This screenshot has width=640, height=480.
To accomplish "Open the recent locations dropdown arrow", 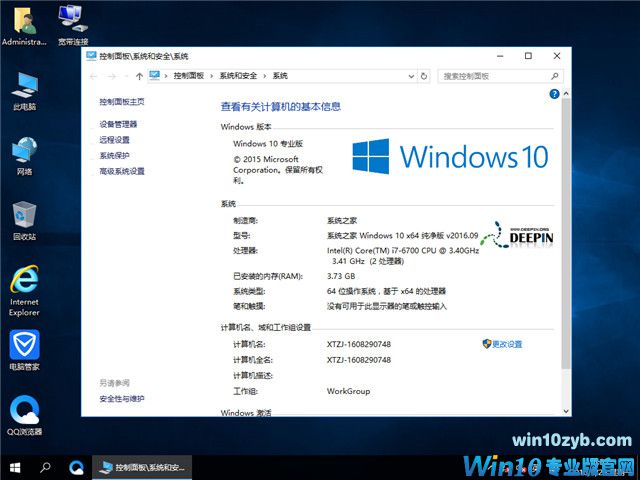I will coord(126,76).
